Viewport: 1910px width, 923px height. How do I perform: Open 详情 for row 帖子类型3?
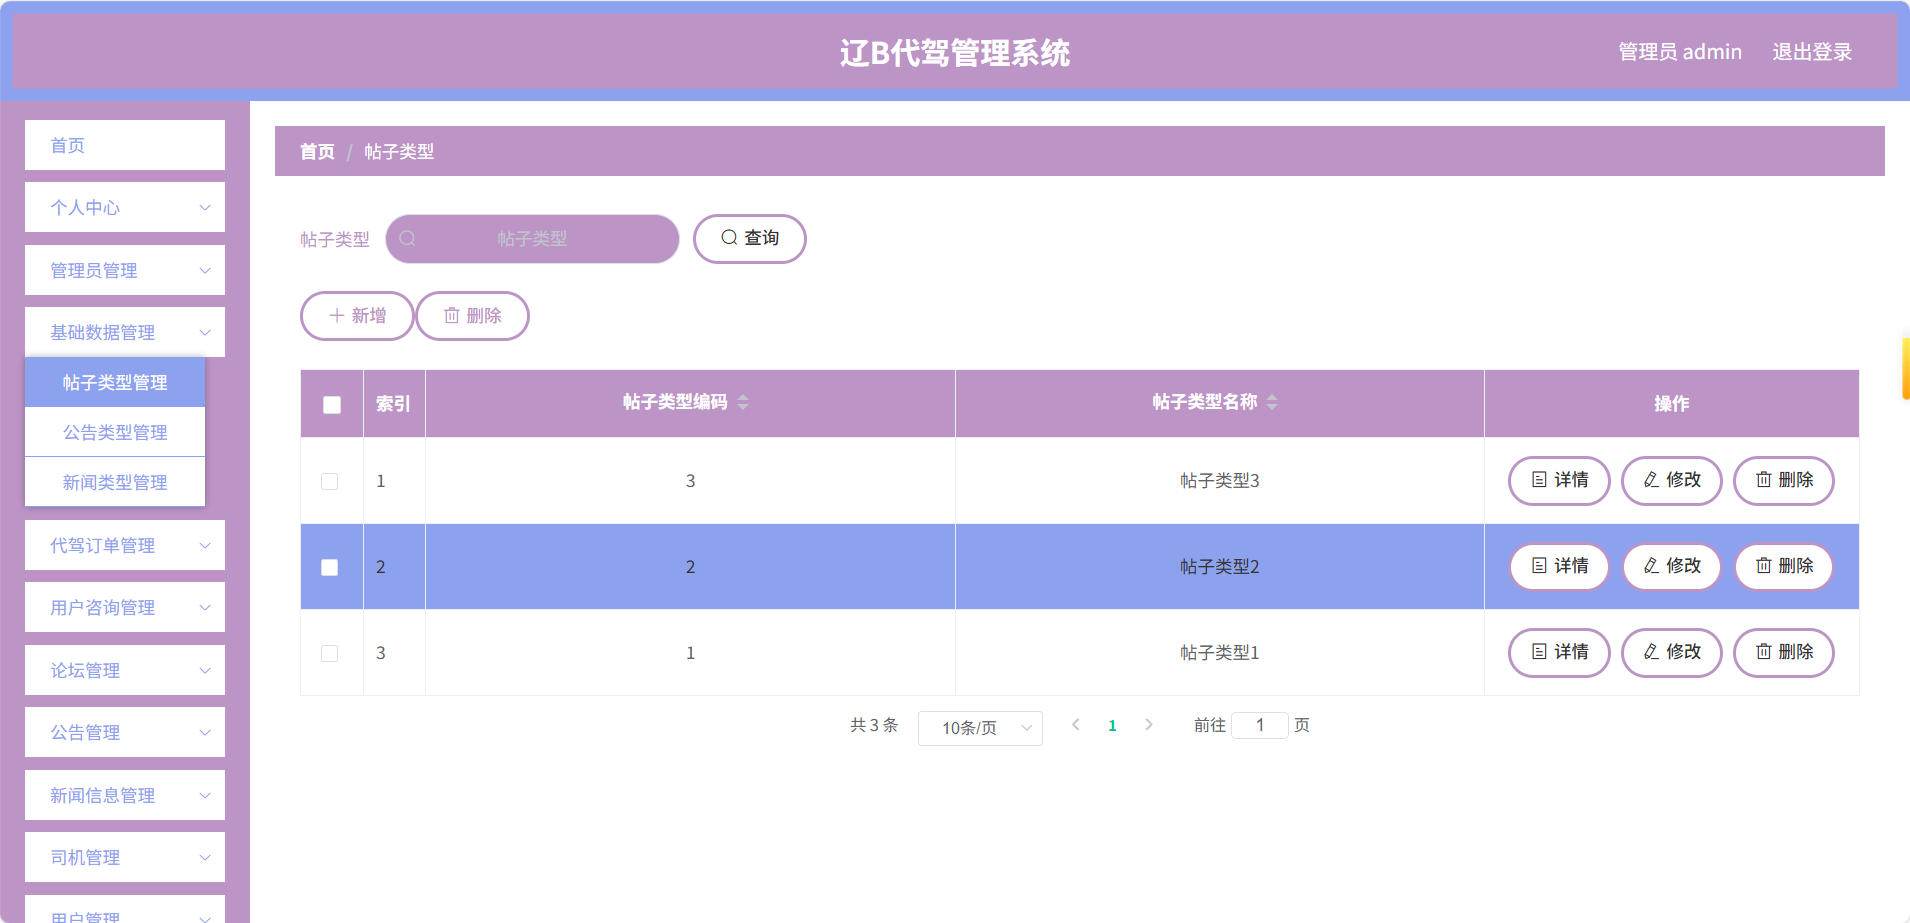click(1559, 481)
